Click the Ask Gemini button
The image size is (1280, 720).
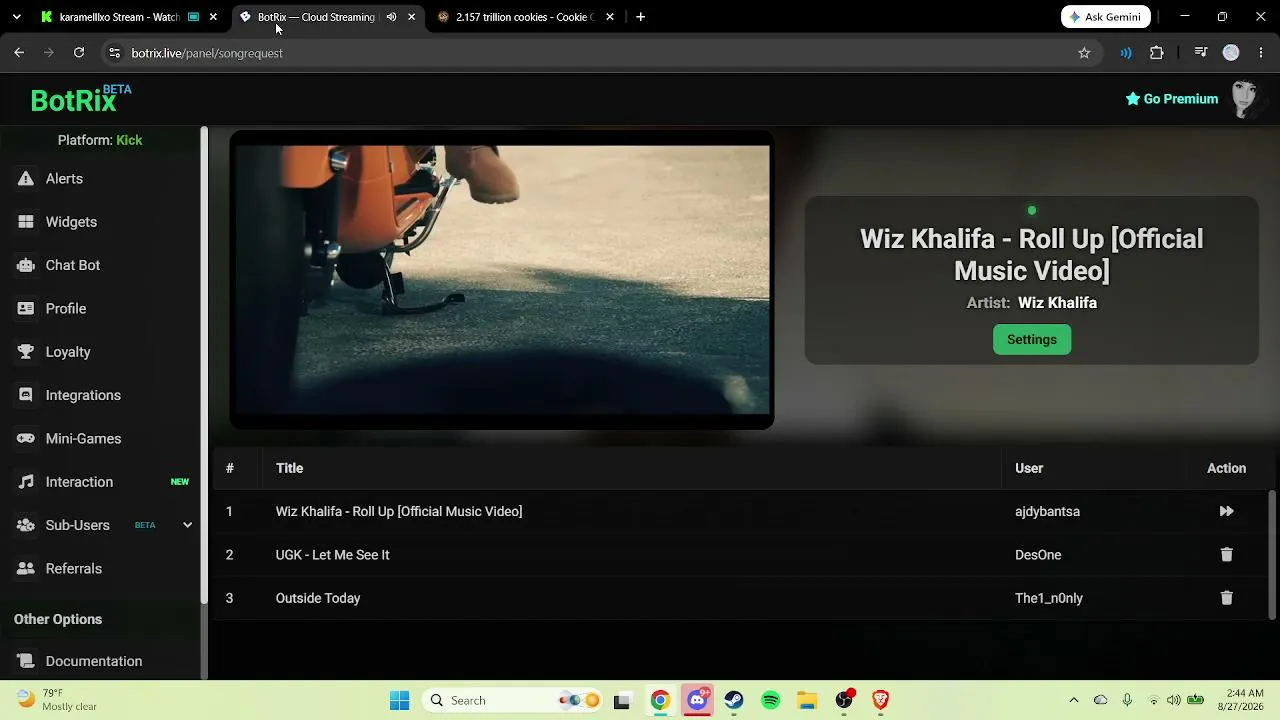[x=1106, y=17]
